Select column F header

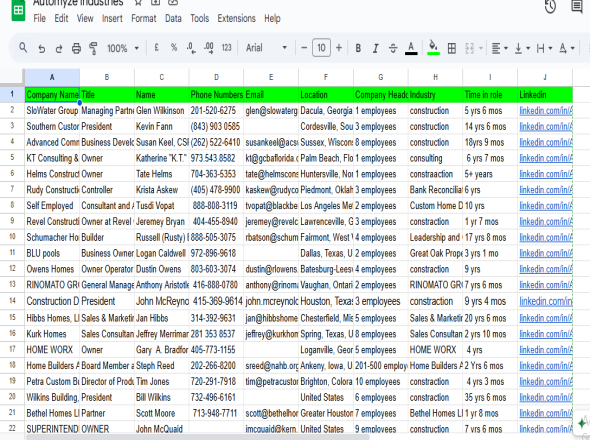point(326,77)
